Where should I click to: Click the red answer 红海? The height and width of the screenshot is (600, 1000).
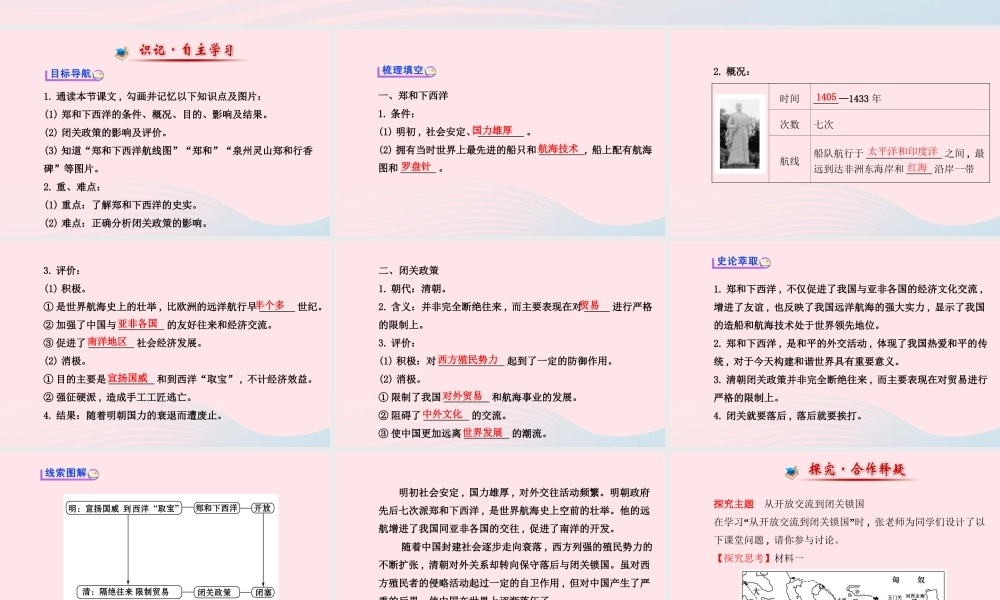pos(917,167)
